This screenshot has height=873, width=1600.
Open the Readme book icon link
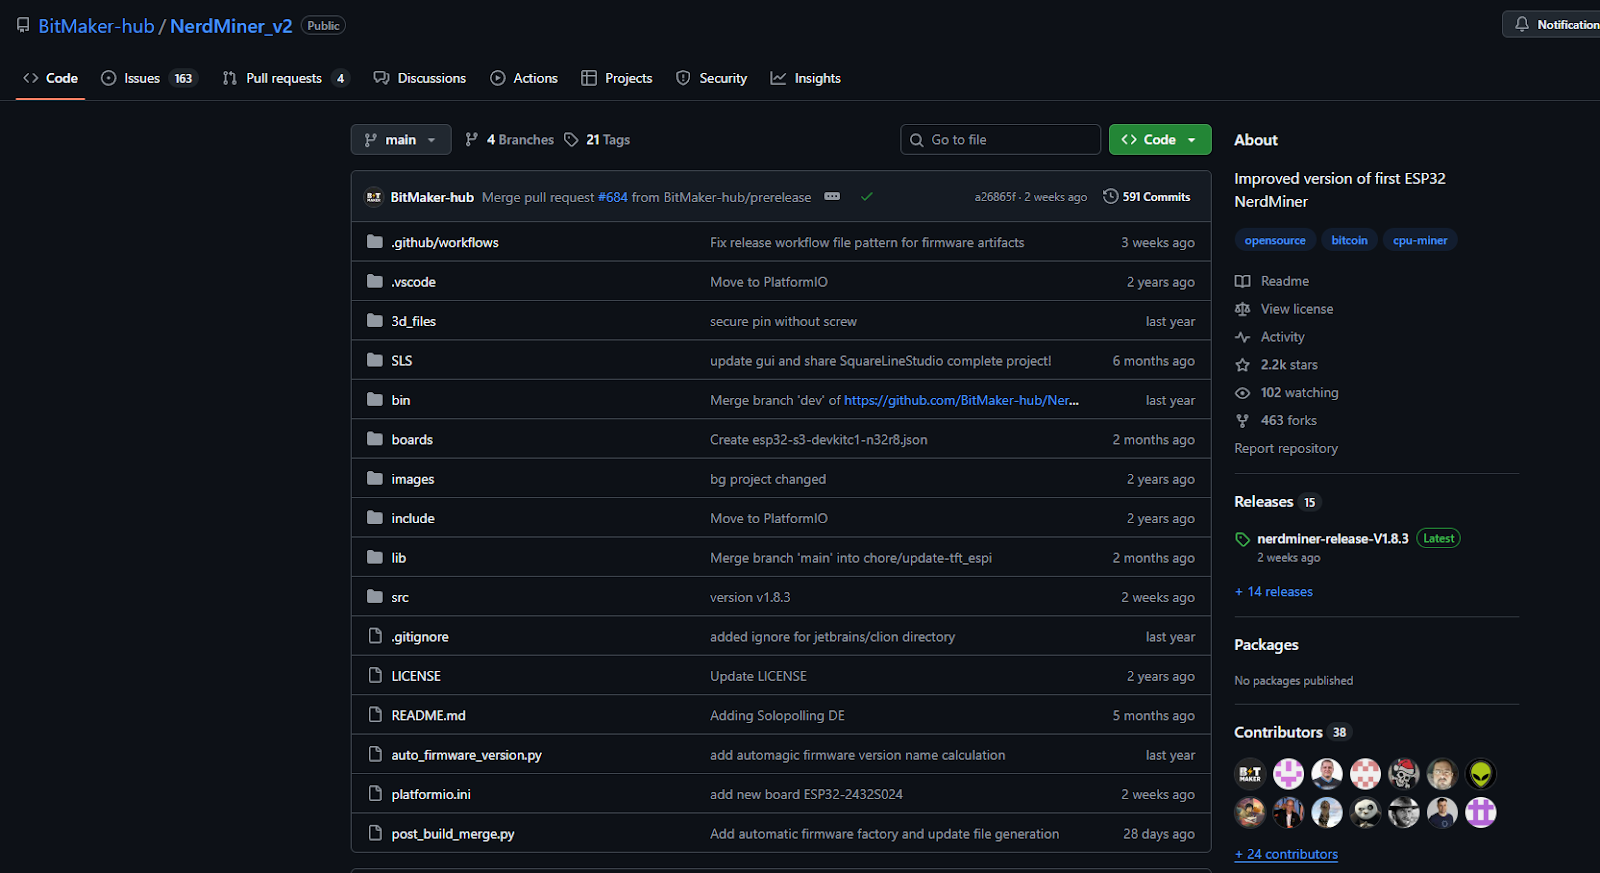1242,281
